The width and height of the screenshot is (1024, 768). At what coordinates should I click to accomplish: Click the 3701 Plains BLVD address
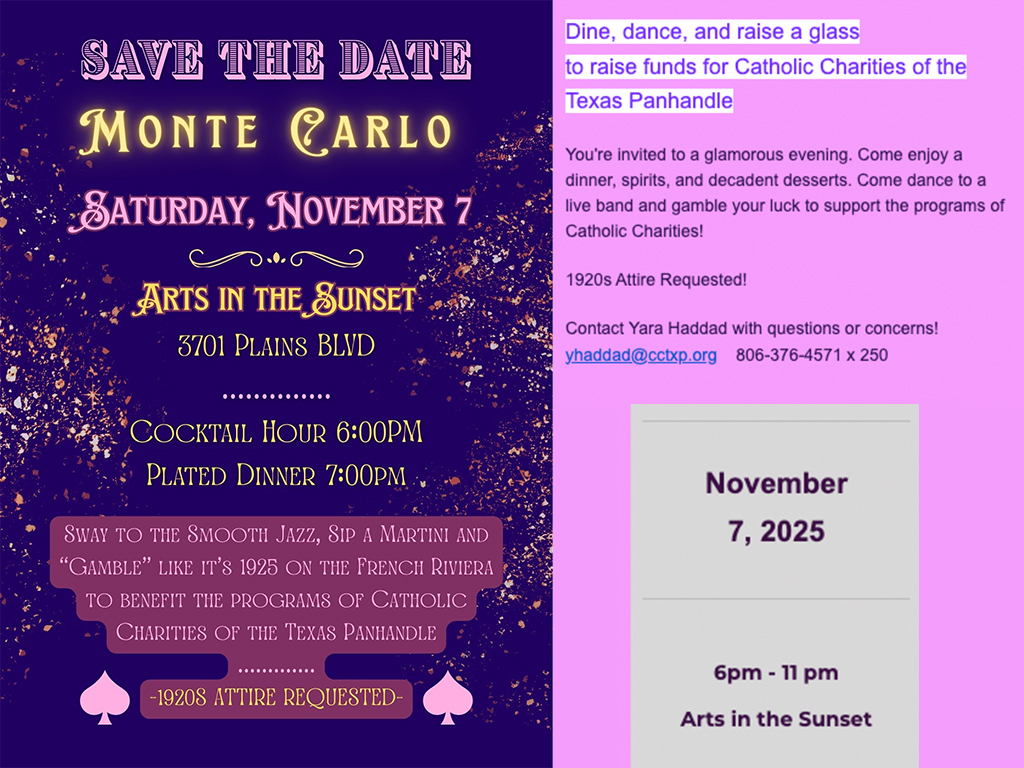click(276, 345)
